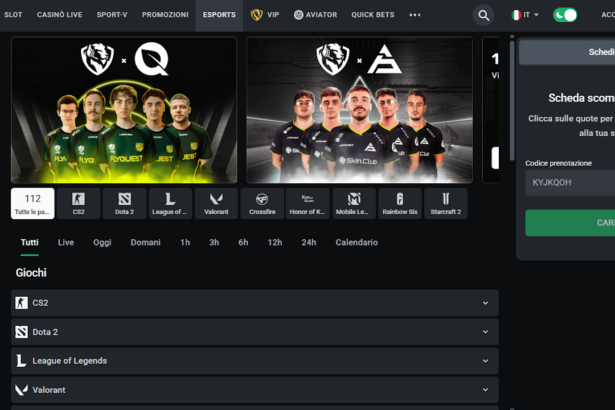Click the Codice prenotazione input field
615x410 pixels.
click(x=570, y=183)
